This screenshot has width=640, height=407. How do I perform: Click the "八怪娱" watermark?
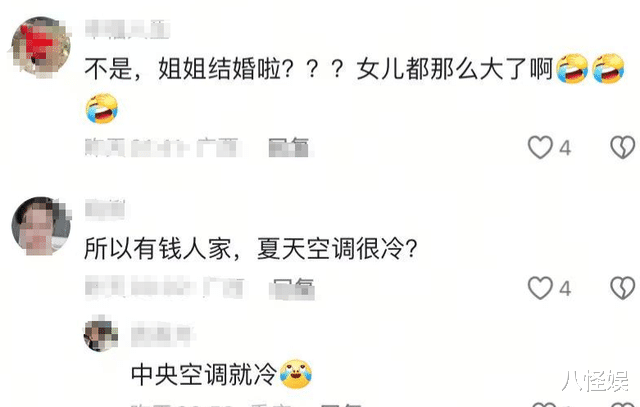pos(595,381)
